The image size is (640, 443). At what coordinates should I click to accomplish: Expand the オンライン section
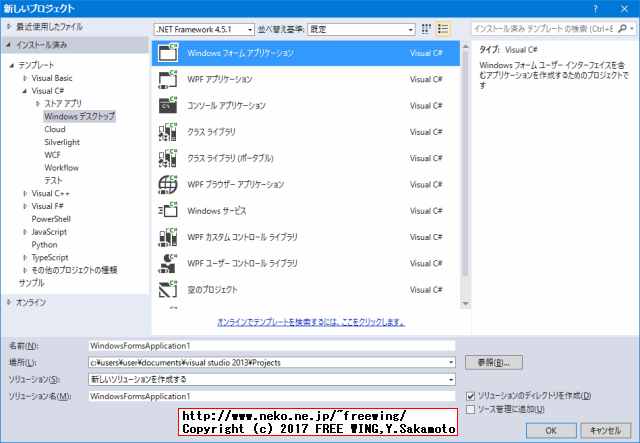tap(9, 303)
